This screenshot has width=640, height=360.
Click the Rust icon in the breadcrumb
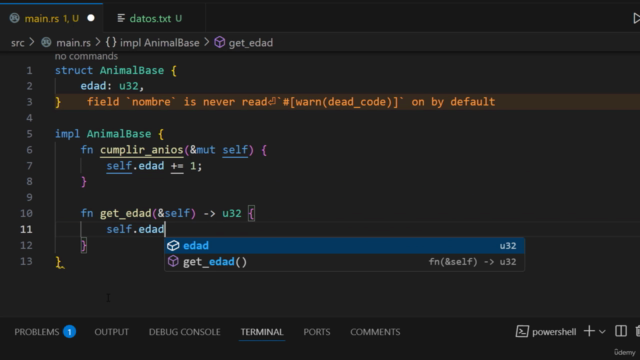click(x=47, y=42)
